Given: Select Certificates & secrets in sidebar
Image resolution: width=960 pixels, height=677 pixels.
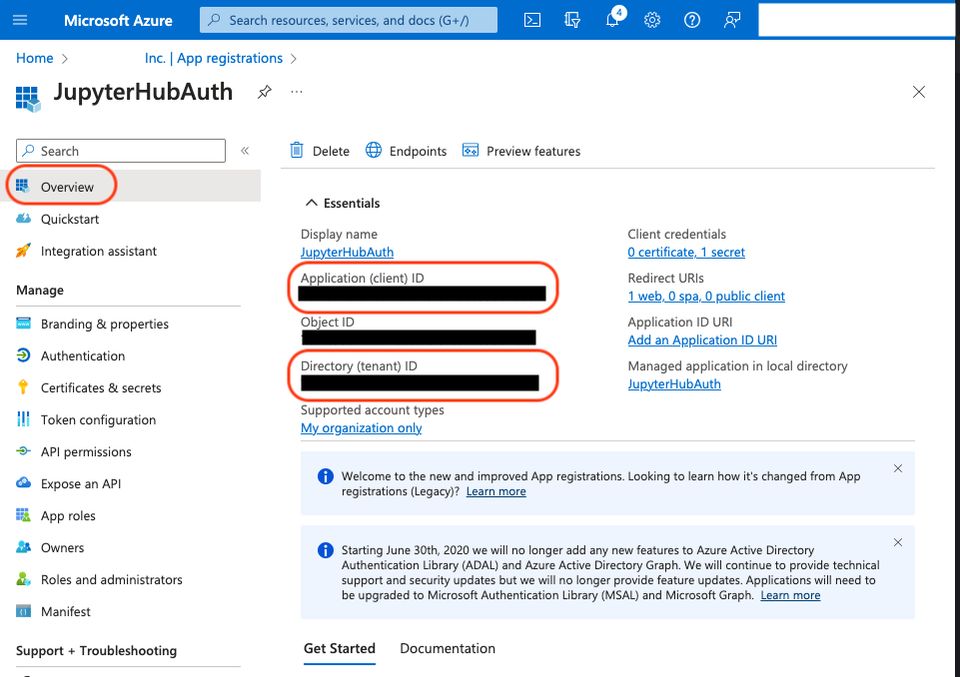Looking at the screenshot, I should pos(100,388).
